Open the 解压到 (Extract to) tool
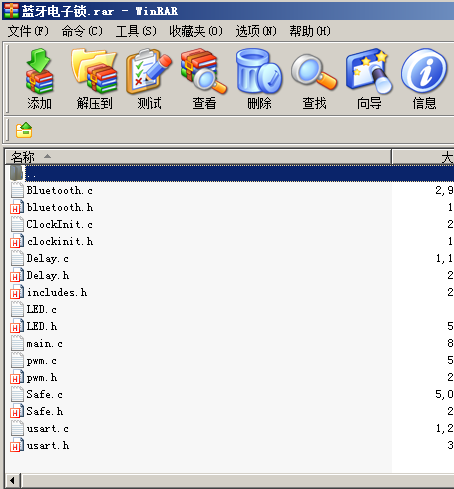This screenshot has width=454, height=489. coord(94,79)
